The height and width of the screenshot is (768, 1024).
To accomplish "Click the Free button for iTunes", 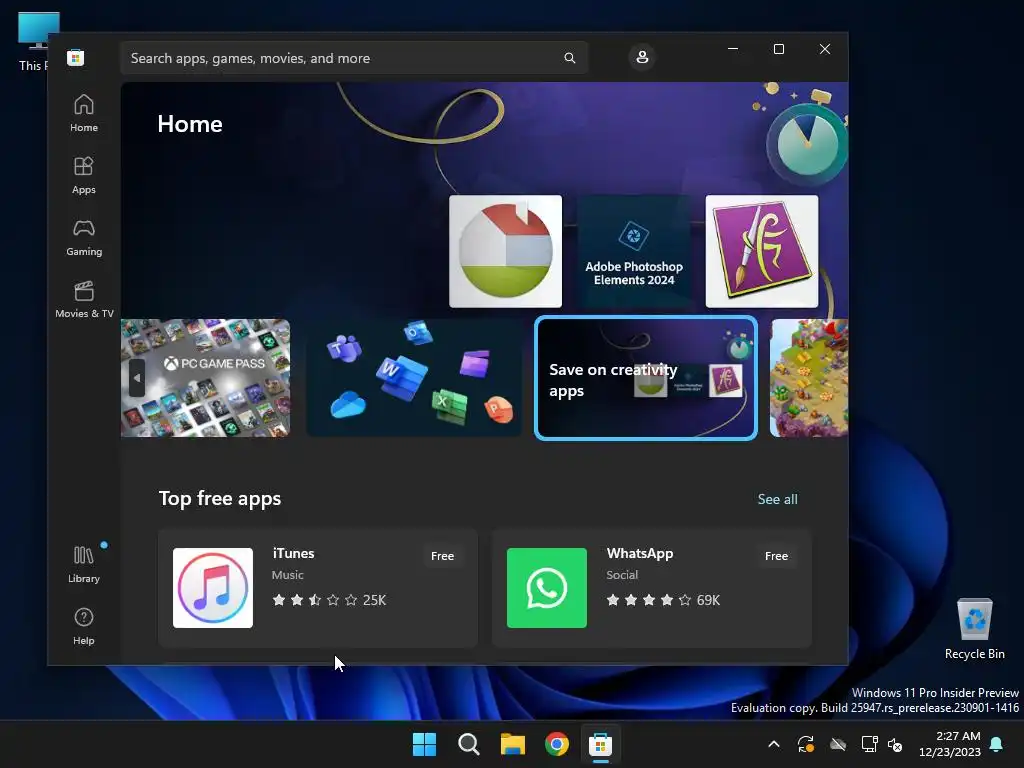I will (442, 556).
